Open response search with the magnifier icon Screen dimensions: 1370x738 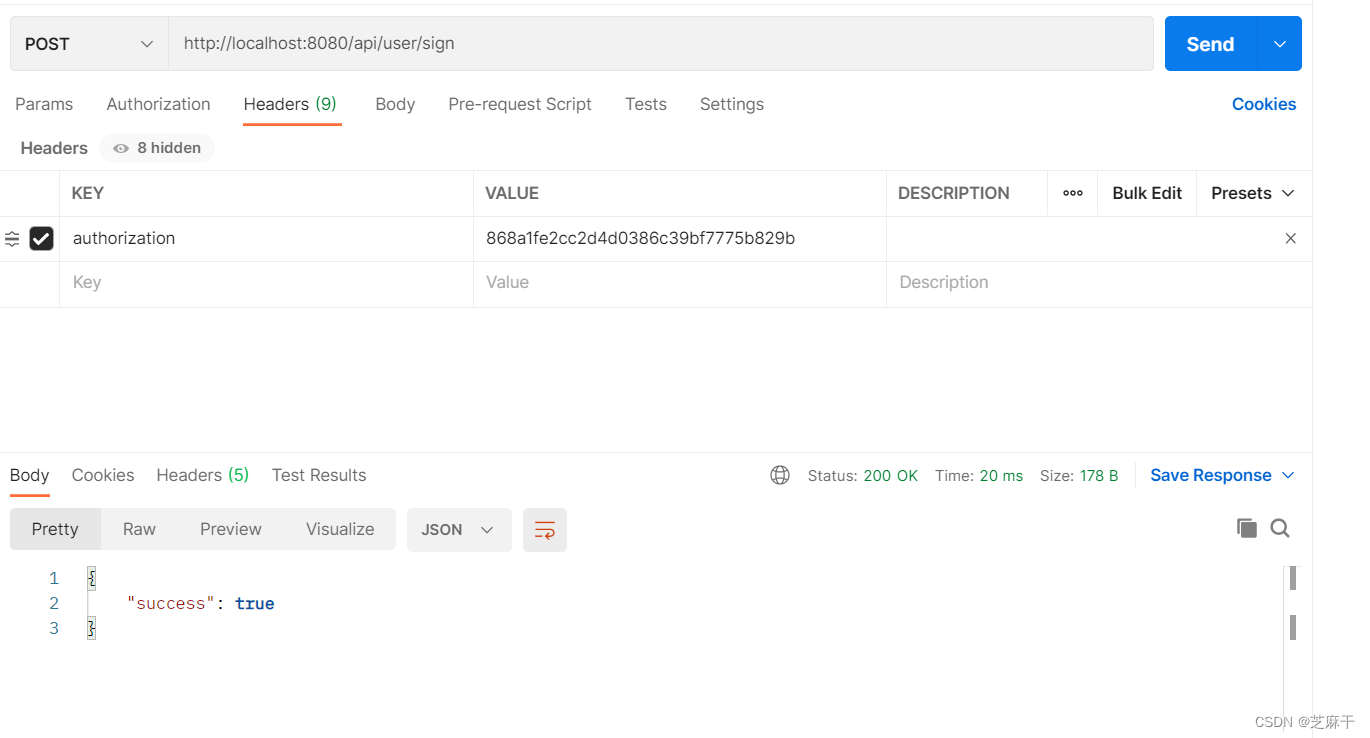click(1281, 528)
